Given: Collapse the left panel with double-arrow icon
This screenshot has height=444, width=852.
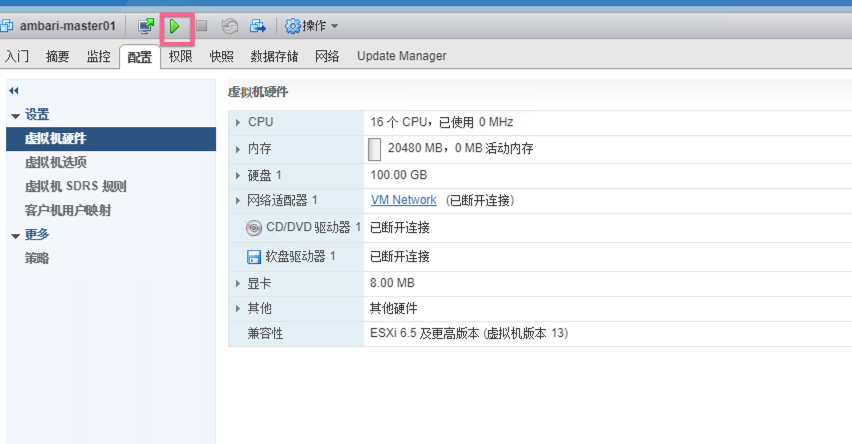Looking at the screenshot, I should (x=13, y=91).
